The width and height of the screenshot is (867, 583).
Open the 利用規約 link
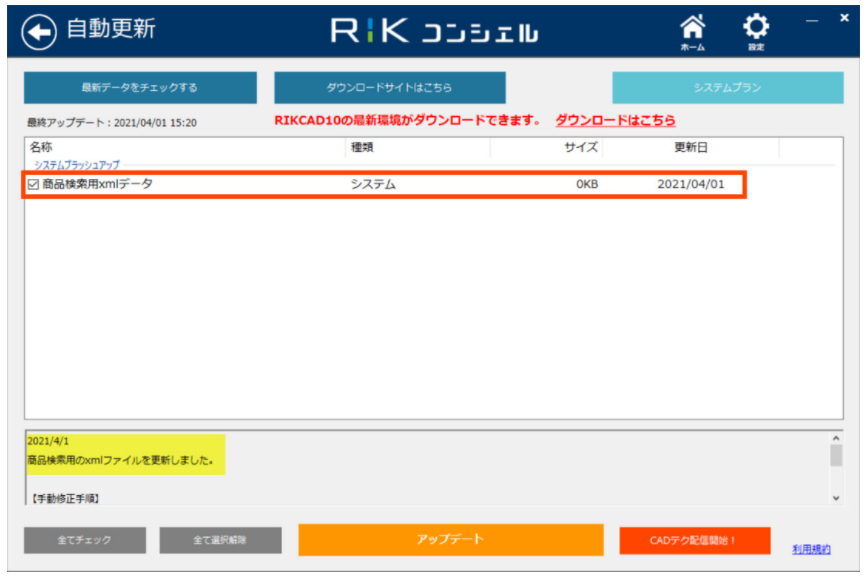pos(811,549)
